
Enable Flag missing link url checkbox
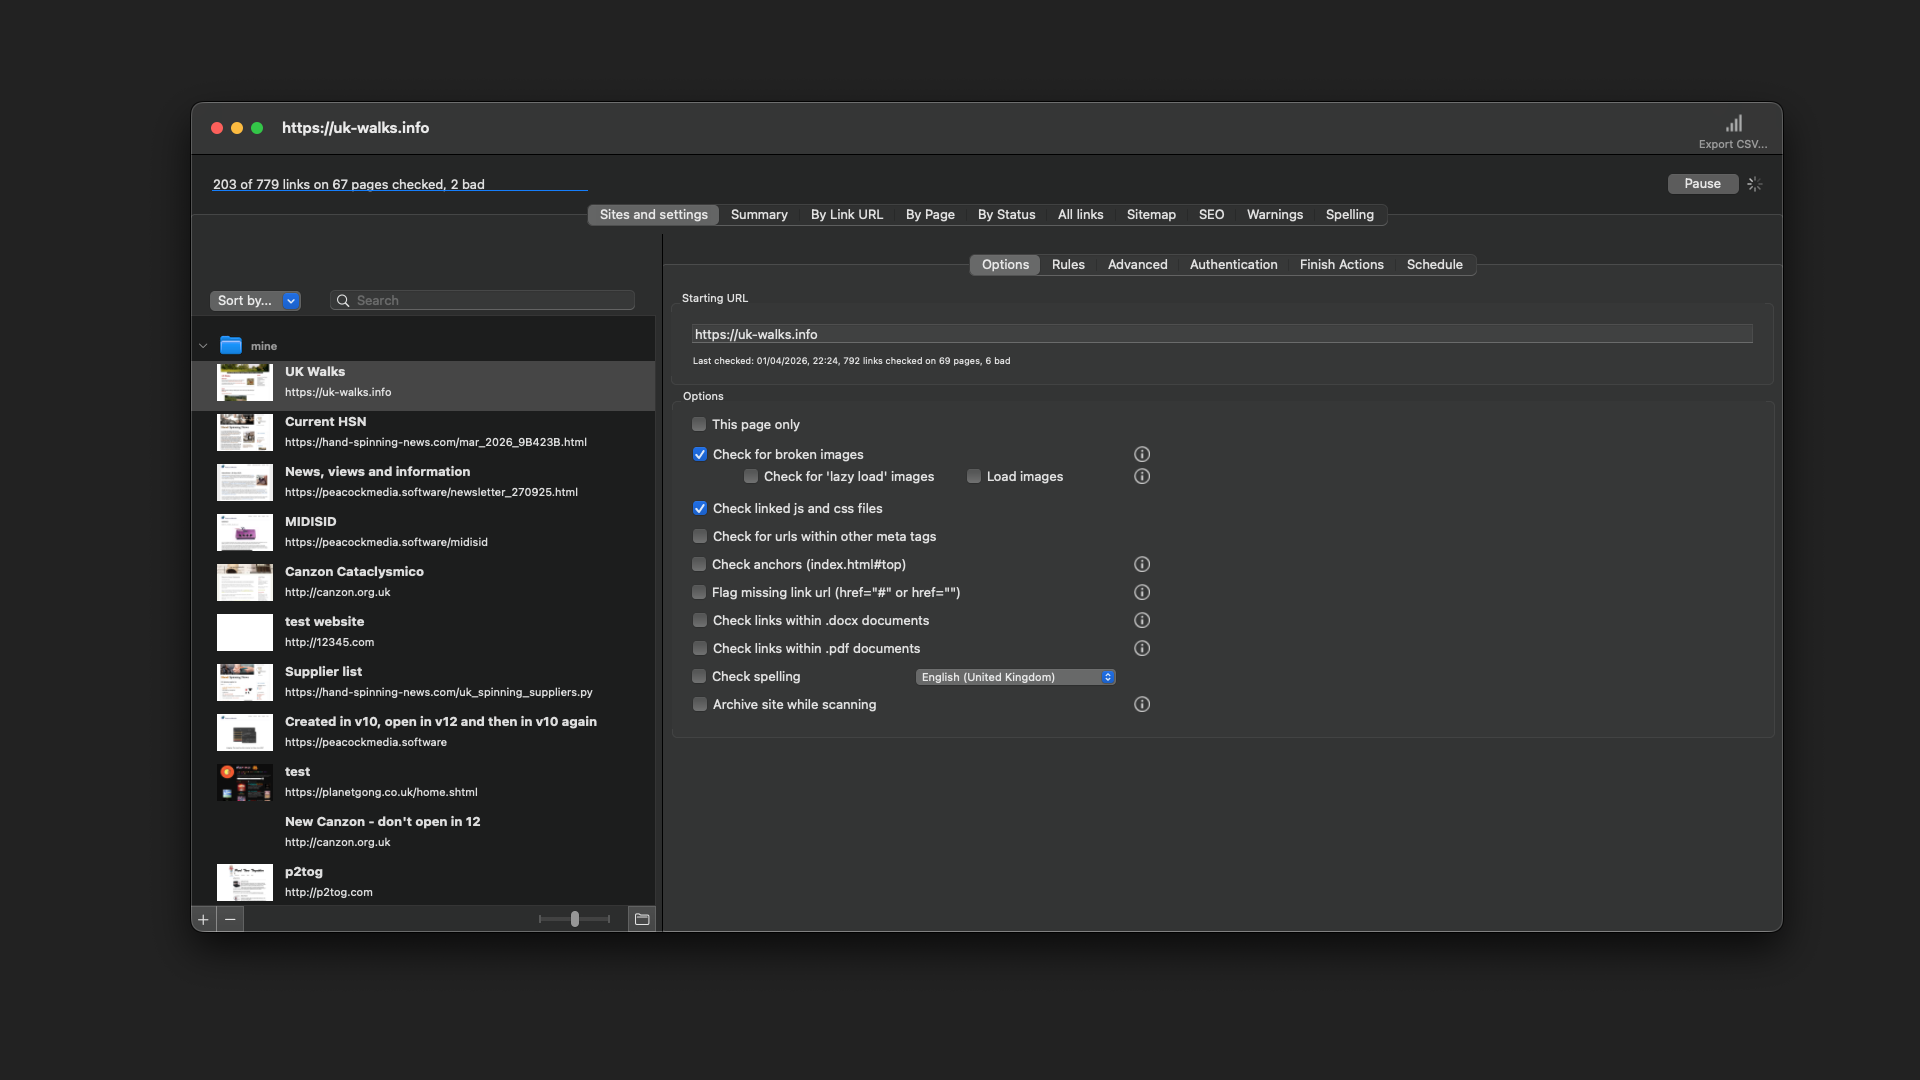coord(699,592)
